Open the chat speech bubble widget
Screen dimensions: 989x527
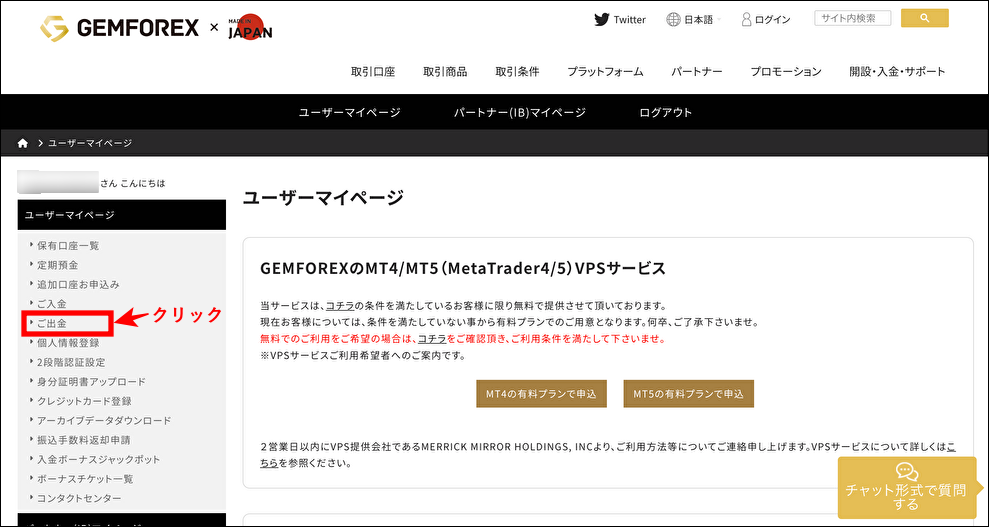[906, 471]
